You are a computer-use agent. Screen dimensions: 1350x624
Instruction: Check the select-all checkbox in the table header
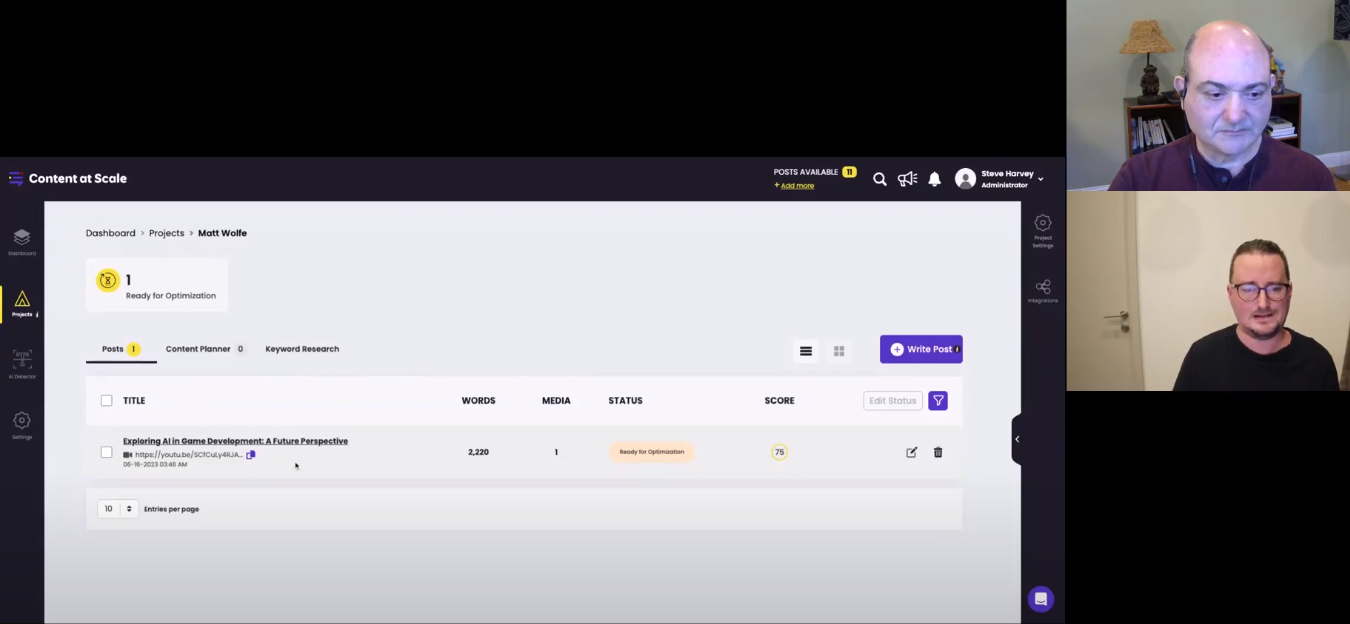[x=106, y=400]
